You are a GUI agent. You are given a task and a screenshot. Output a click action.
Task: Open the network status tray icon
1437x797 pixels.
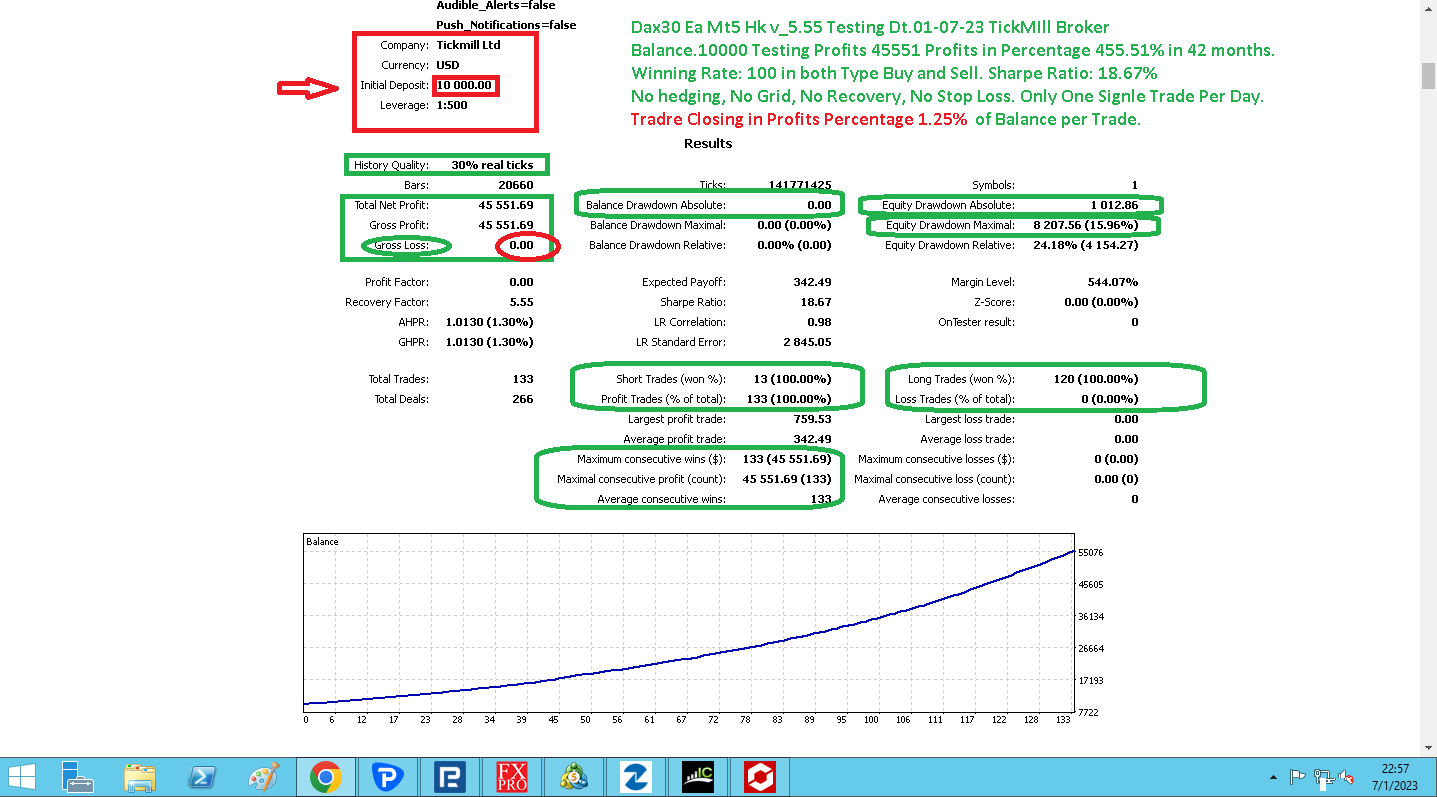pyautogui.click(x=1322, y=777)
